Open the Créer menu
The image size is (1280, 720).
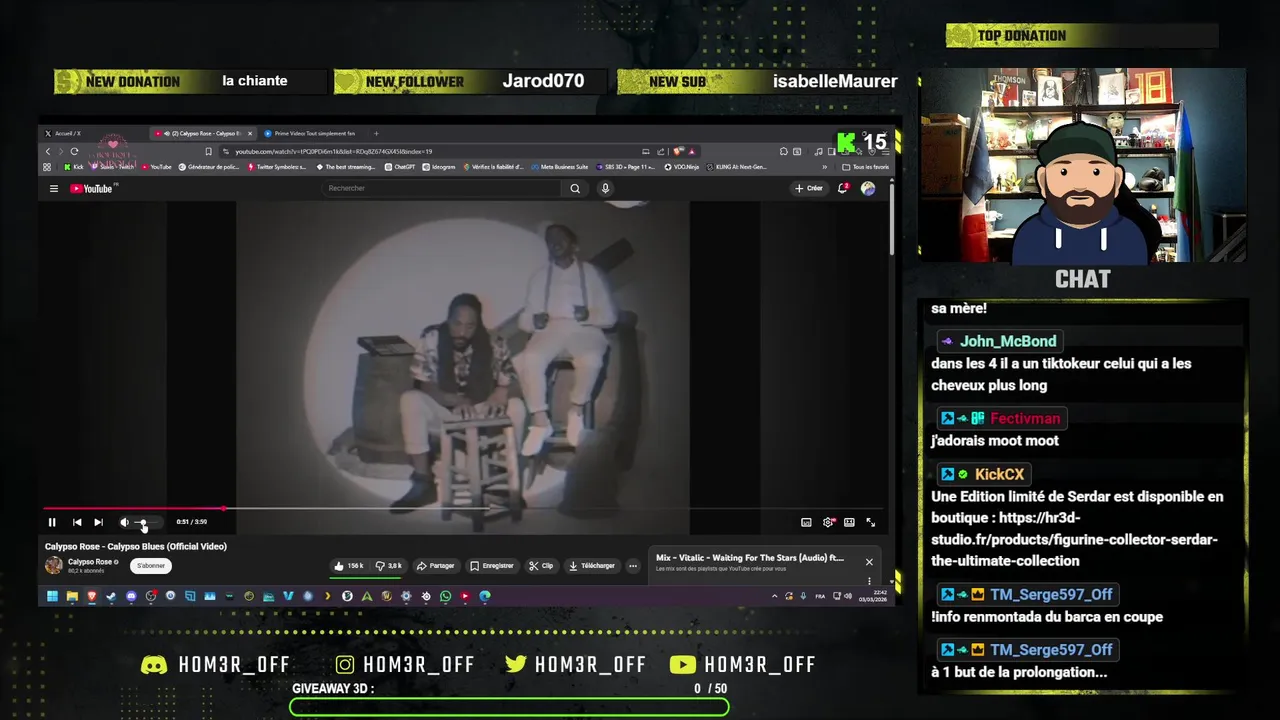coord(809,188)
